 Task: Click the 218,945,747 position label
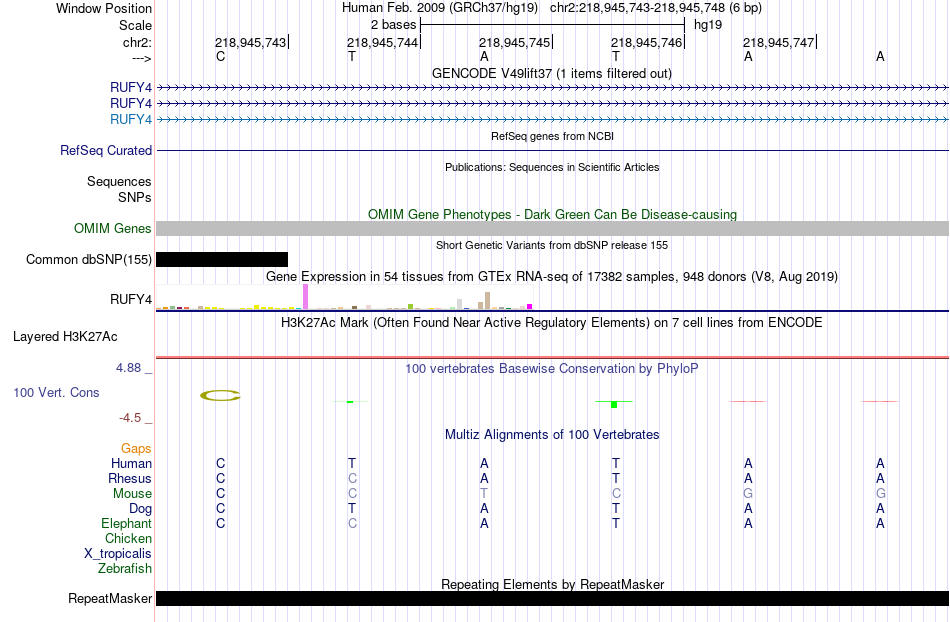(x=779, y=42)
